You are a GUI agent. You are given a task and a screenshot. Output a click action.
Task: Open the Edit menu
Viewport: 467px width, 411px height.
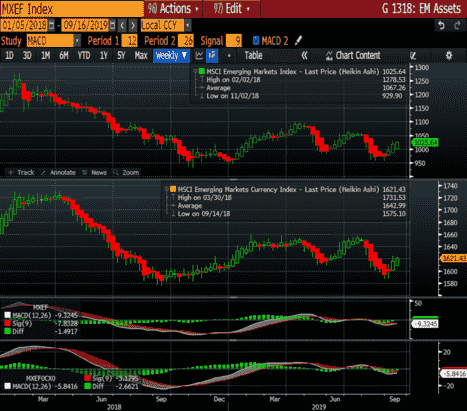tap(232, 9)
